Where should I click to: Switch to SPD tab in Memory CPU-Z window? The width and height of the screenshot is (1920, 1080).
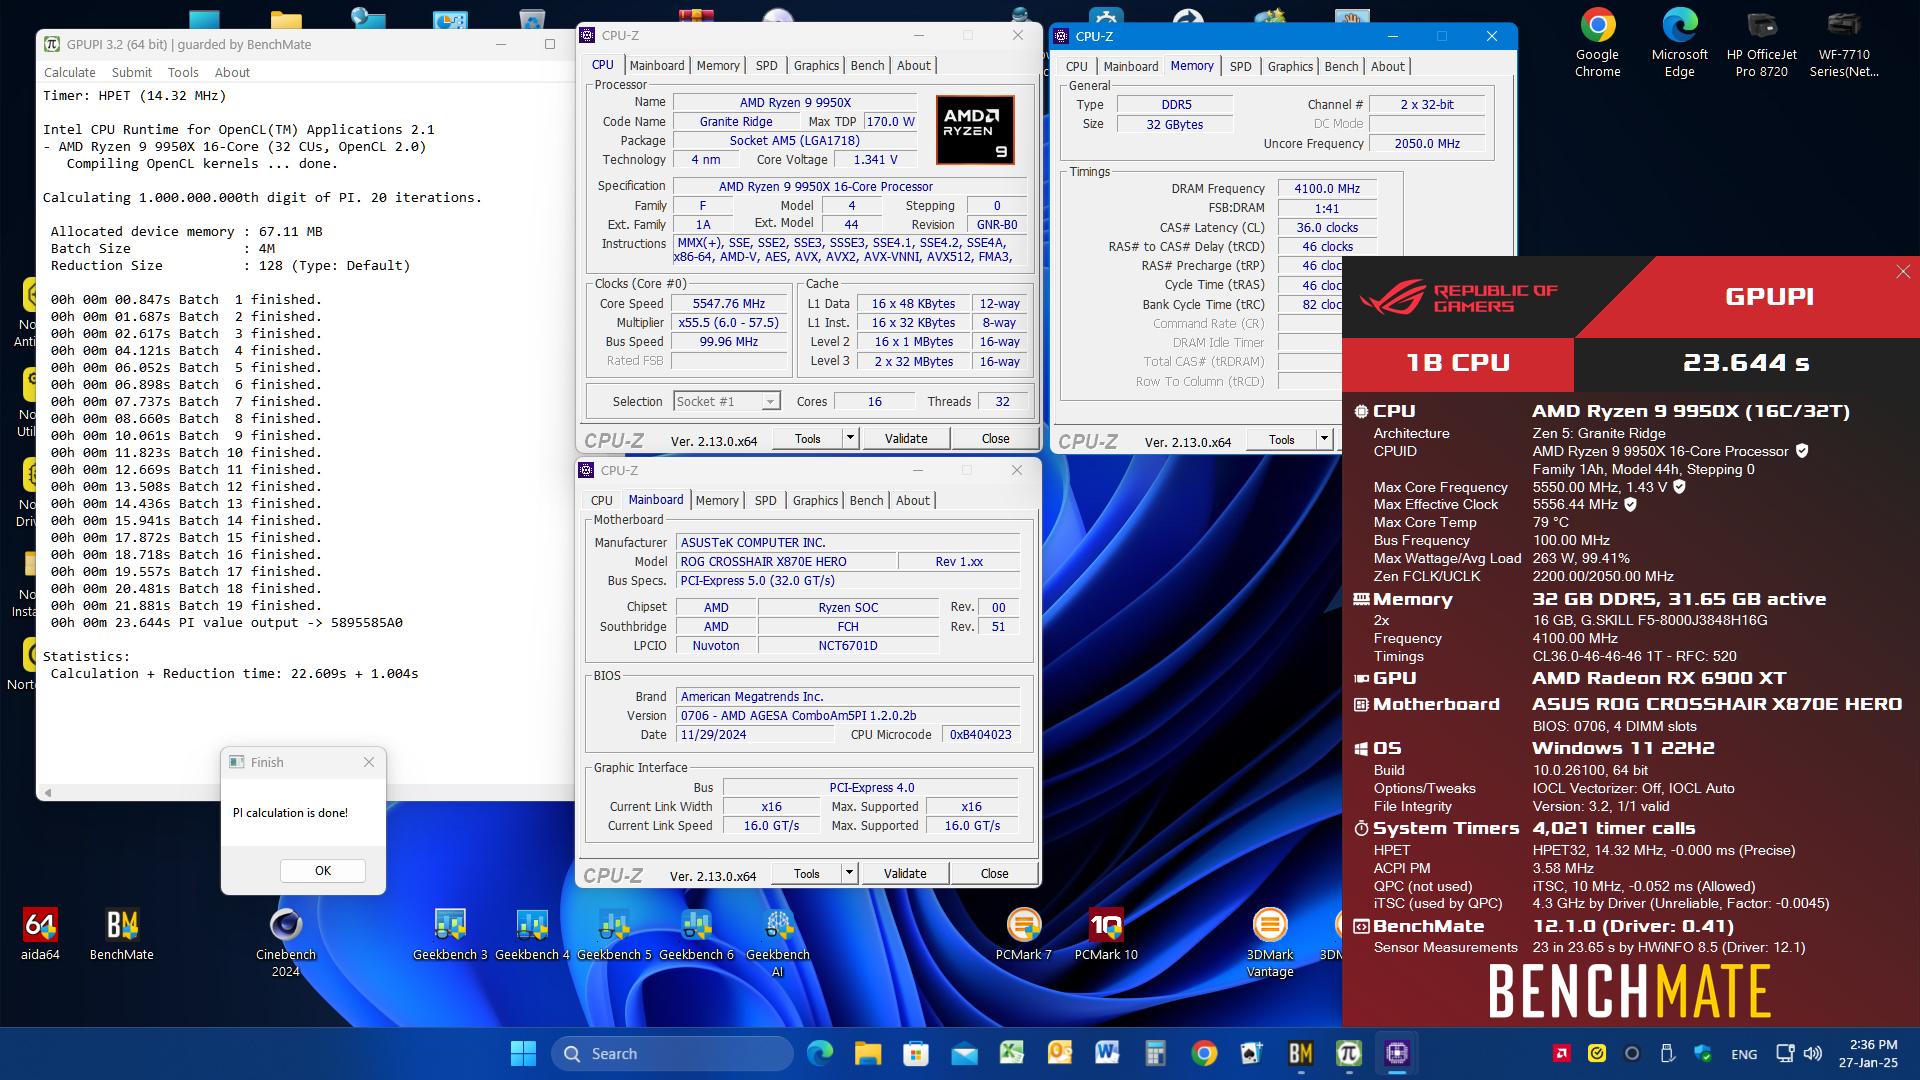coord(1240,66)
